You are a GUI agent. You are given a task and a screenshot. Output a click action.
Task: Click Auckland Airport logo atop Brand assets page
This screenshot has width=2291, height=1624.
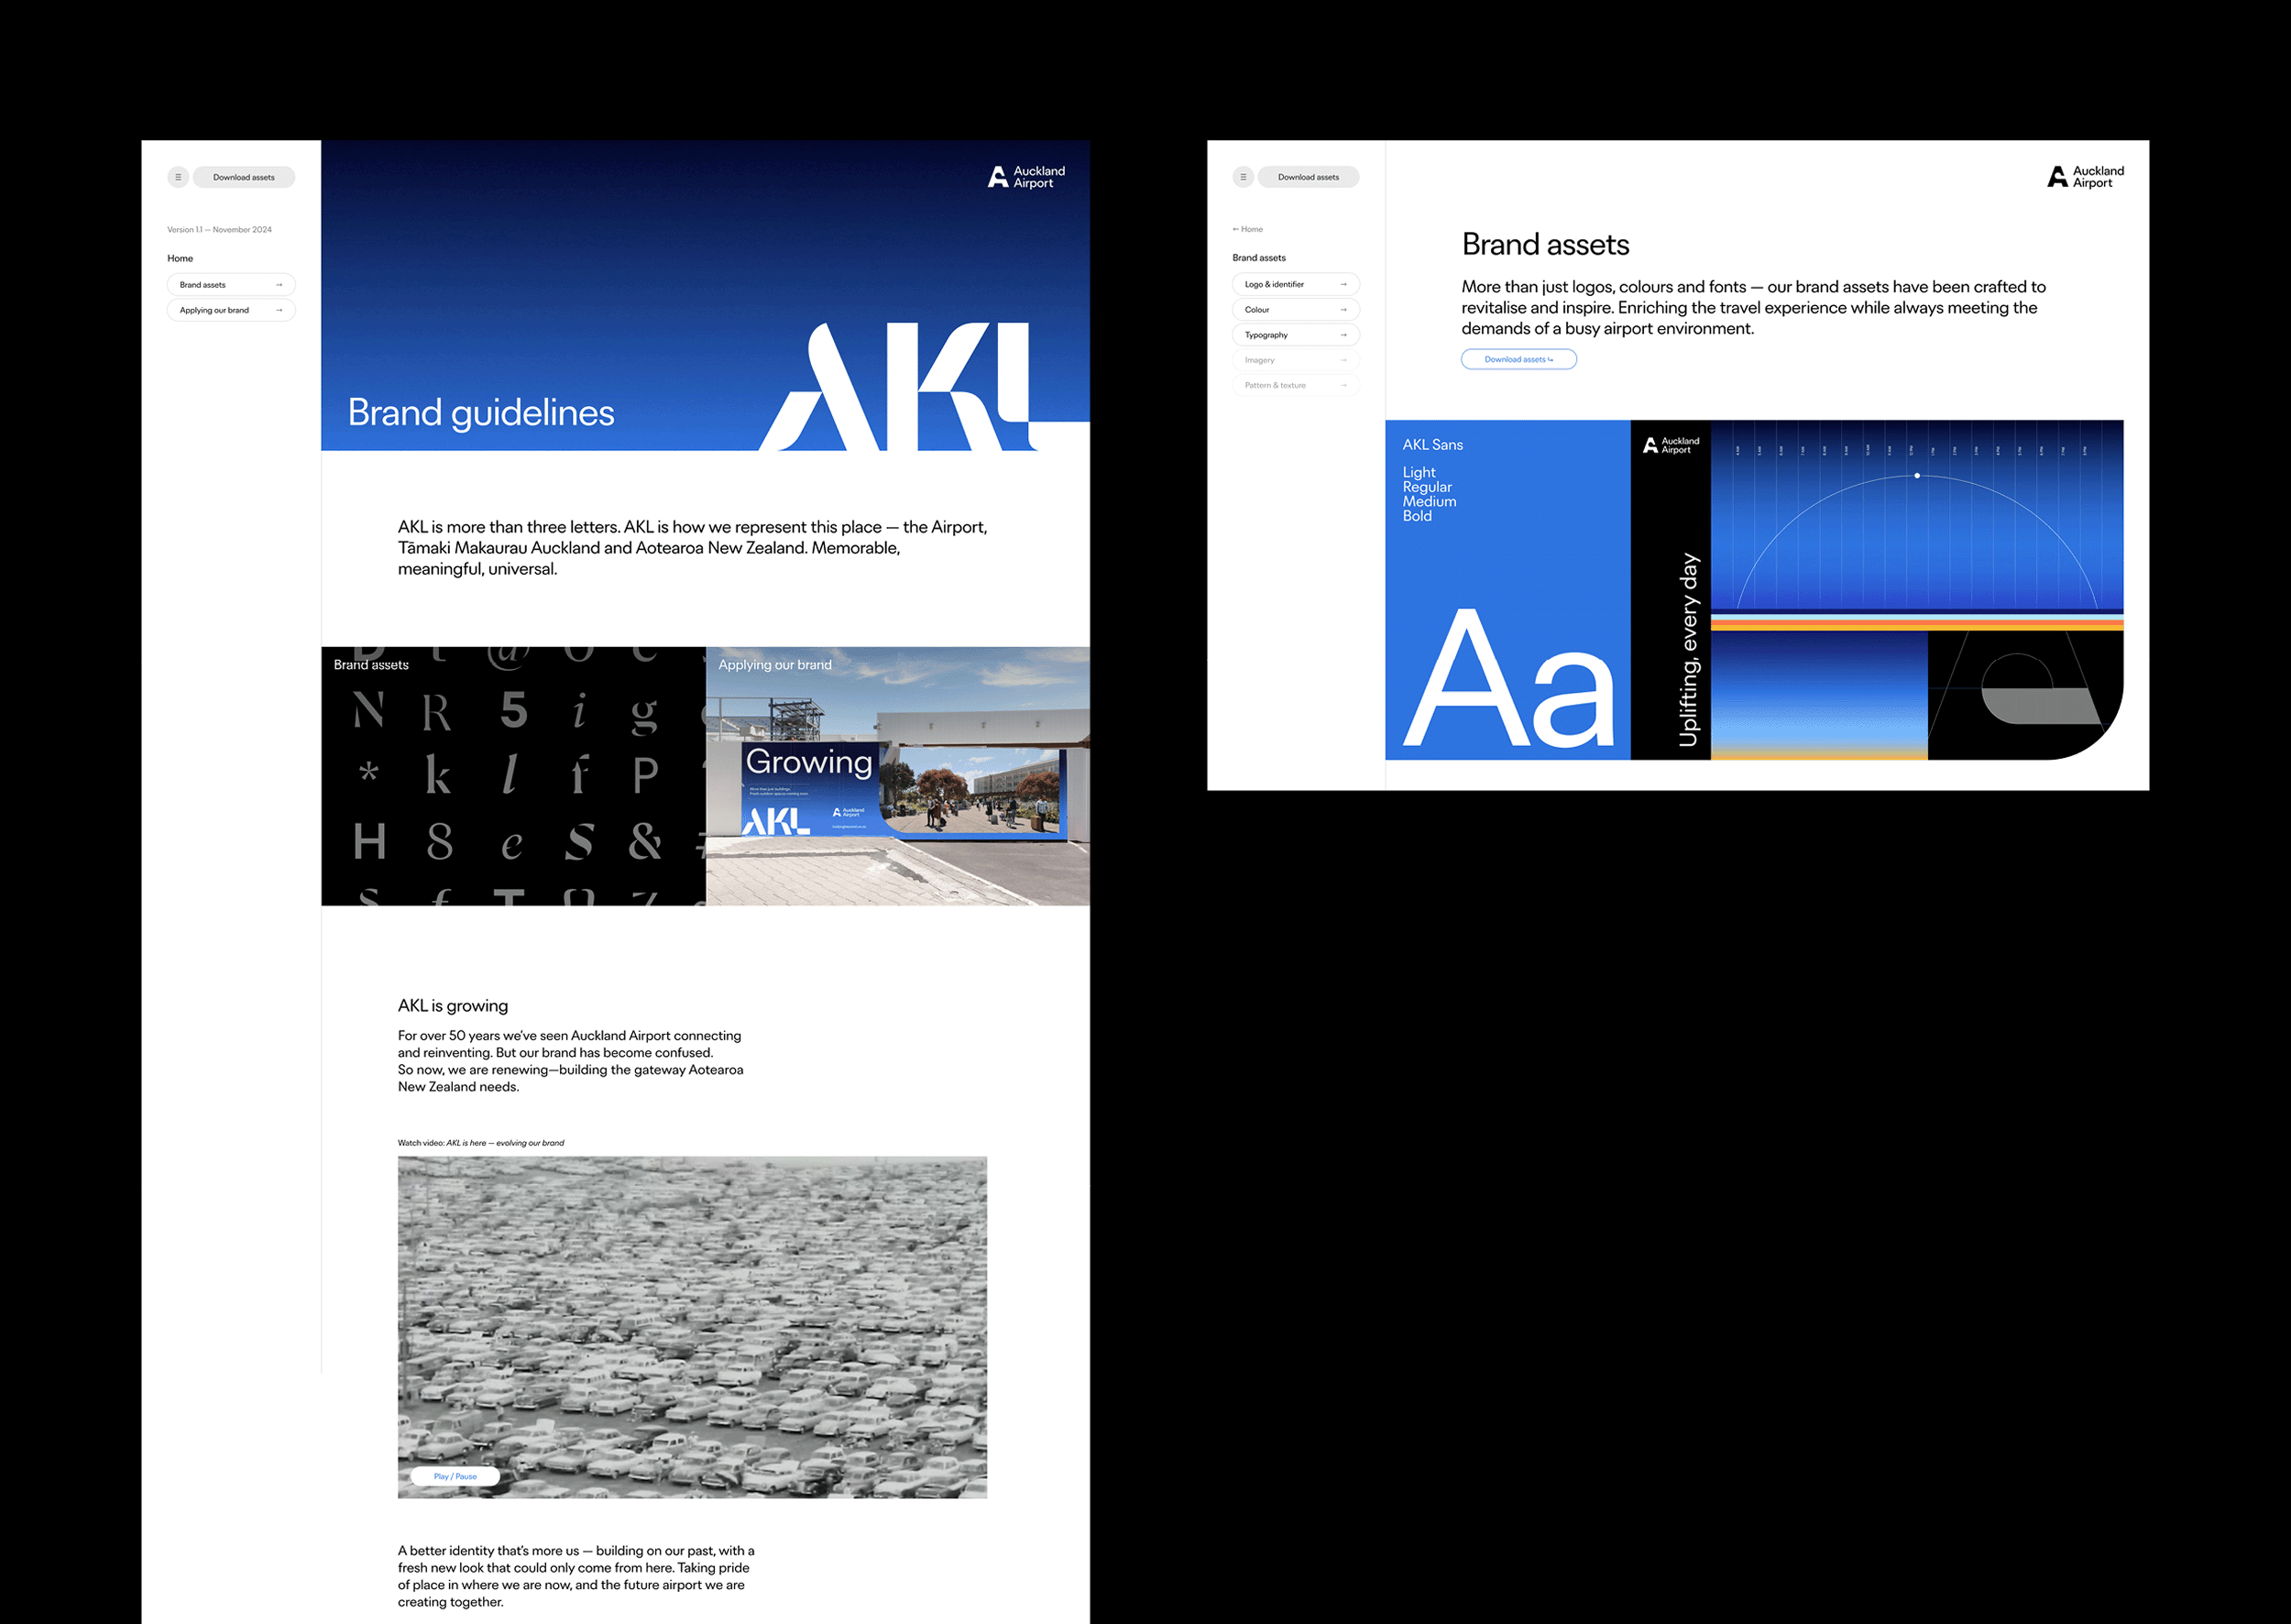(2085, 177)
